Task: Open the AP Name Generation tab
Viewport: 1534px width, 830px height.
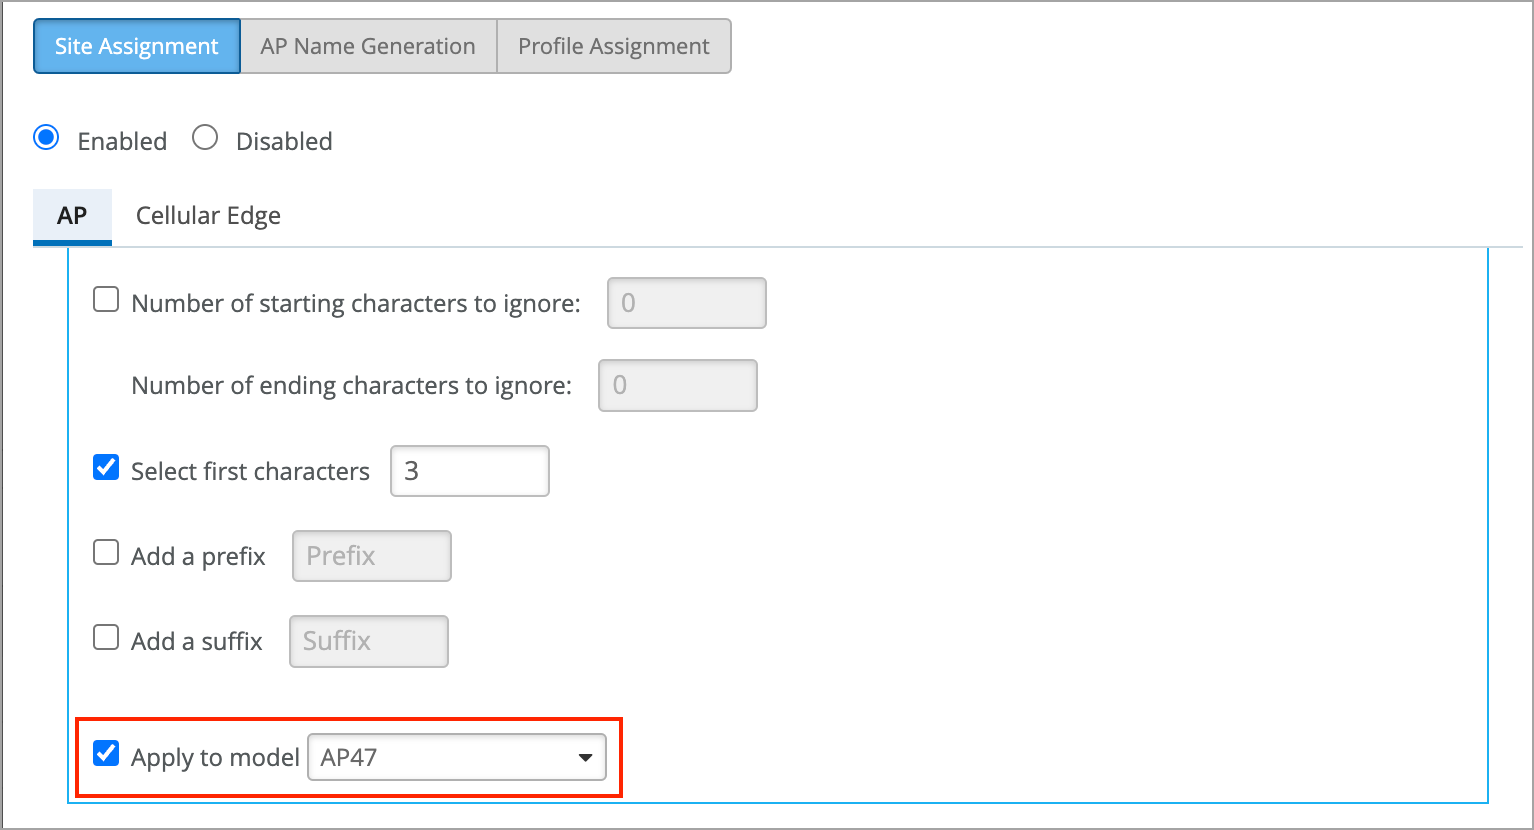Action: pyautogui.click(x=368, y=46)
